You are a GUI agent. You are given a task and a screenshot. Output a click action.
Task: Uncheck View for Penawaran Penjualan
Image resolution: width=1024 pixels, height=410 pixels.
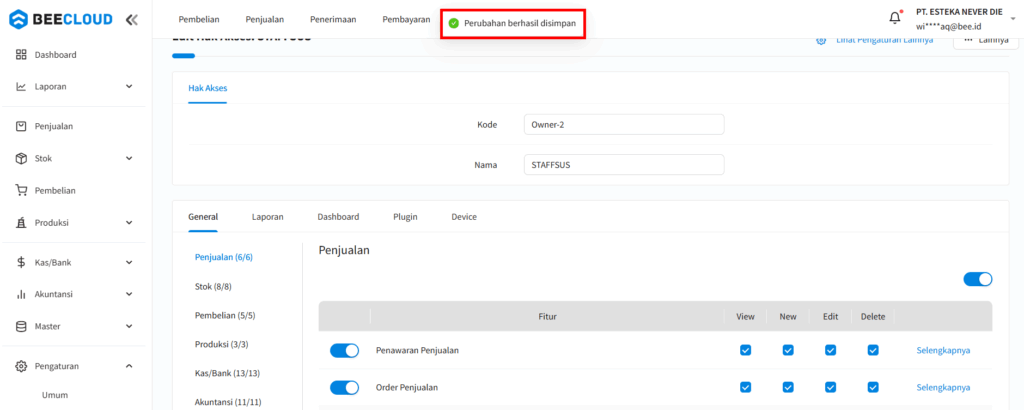coord(745,350)
